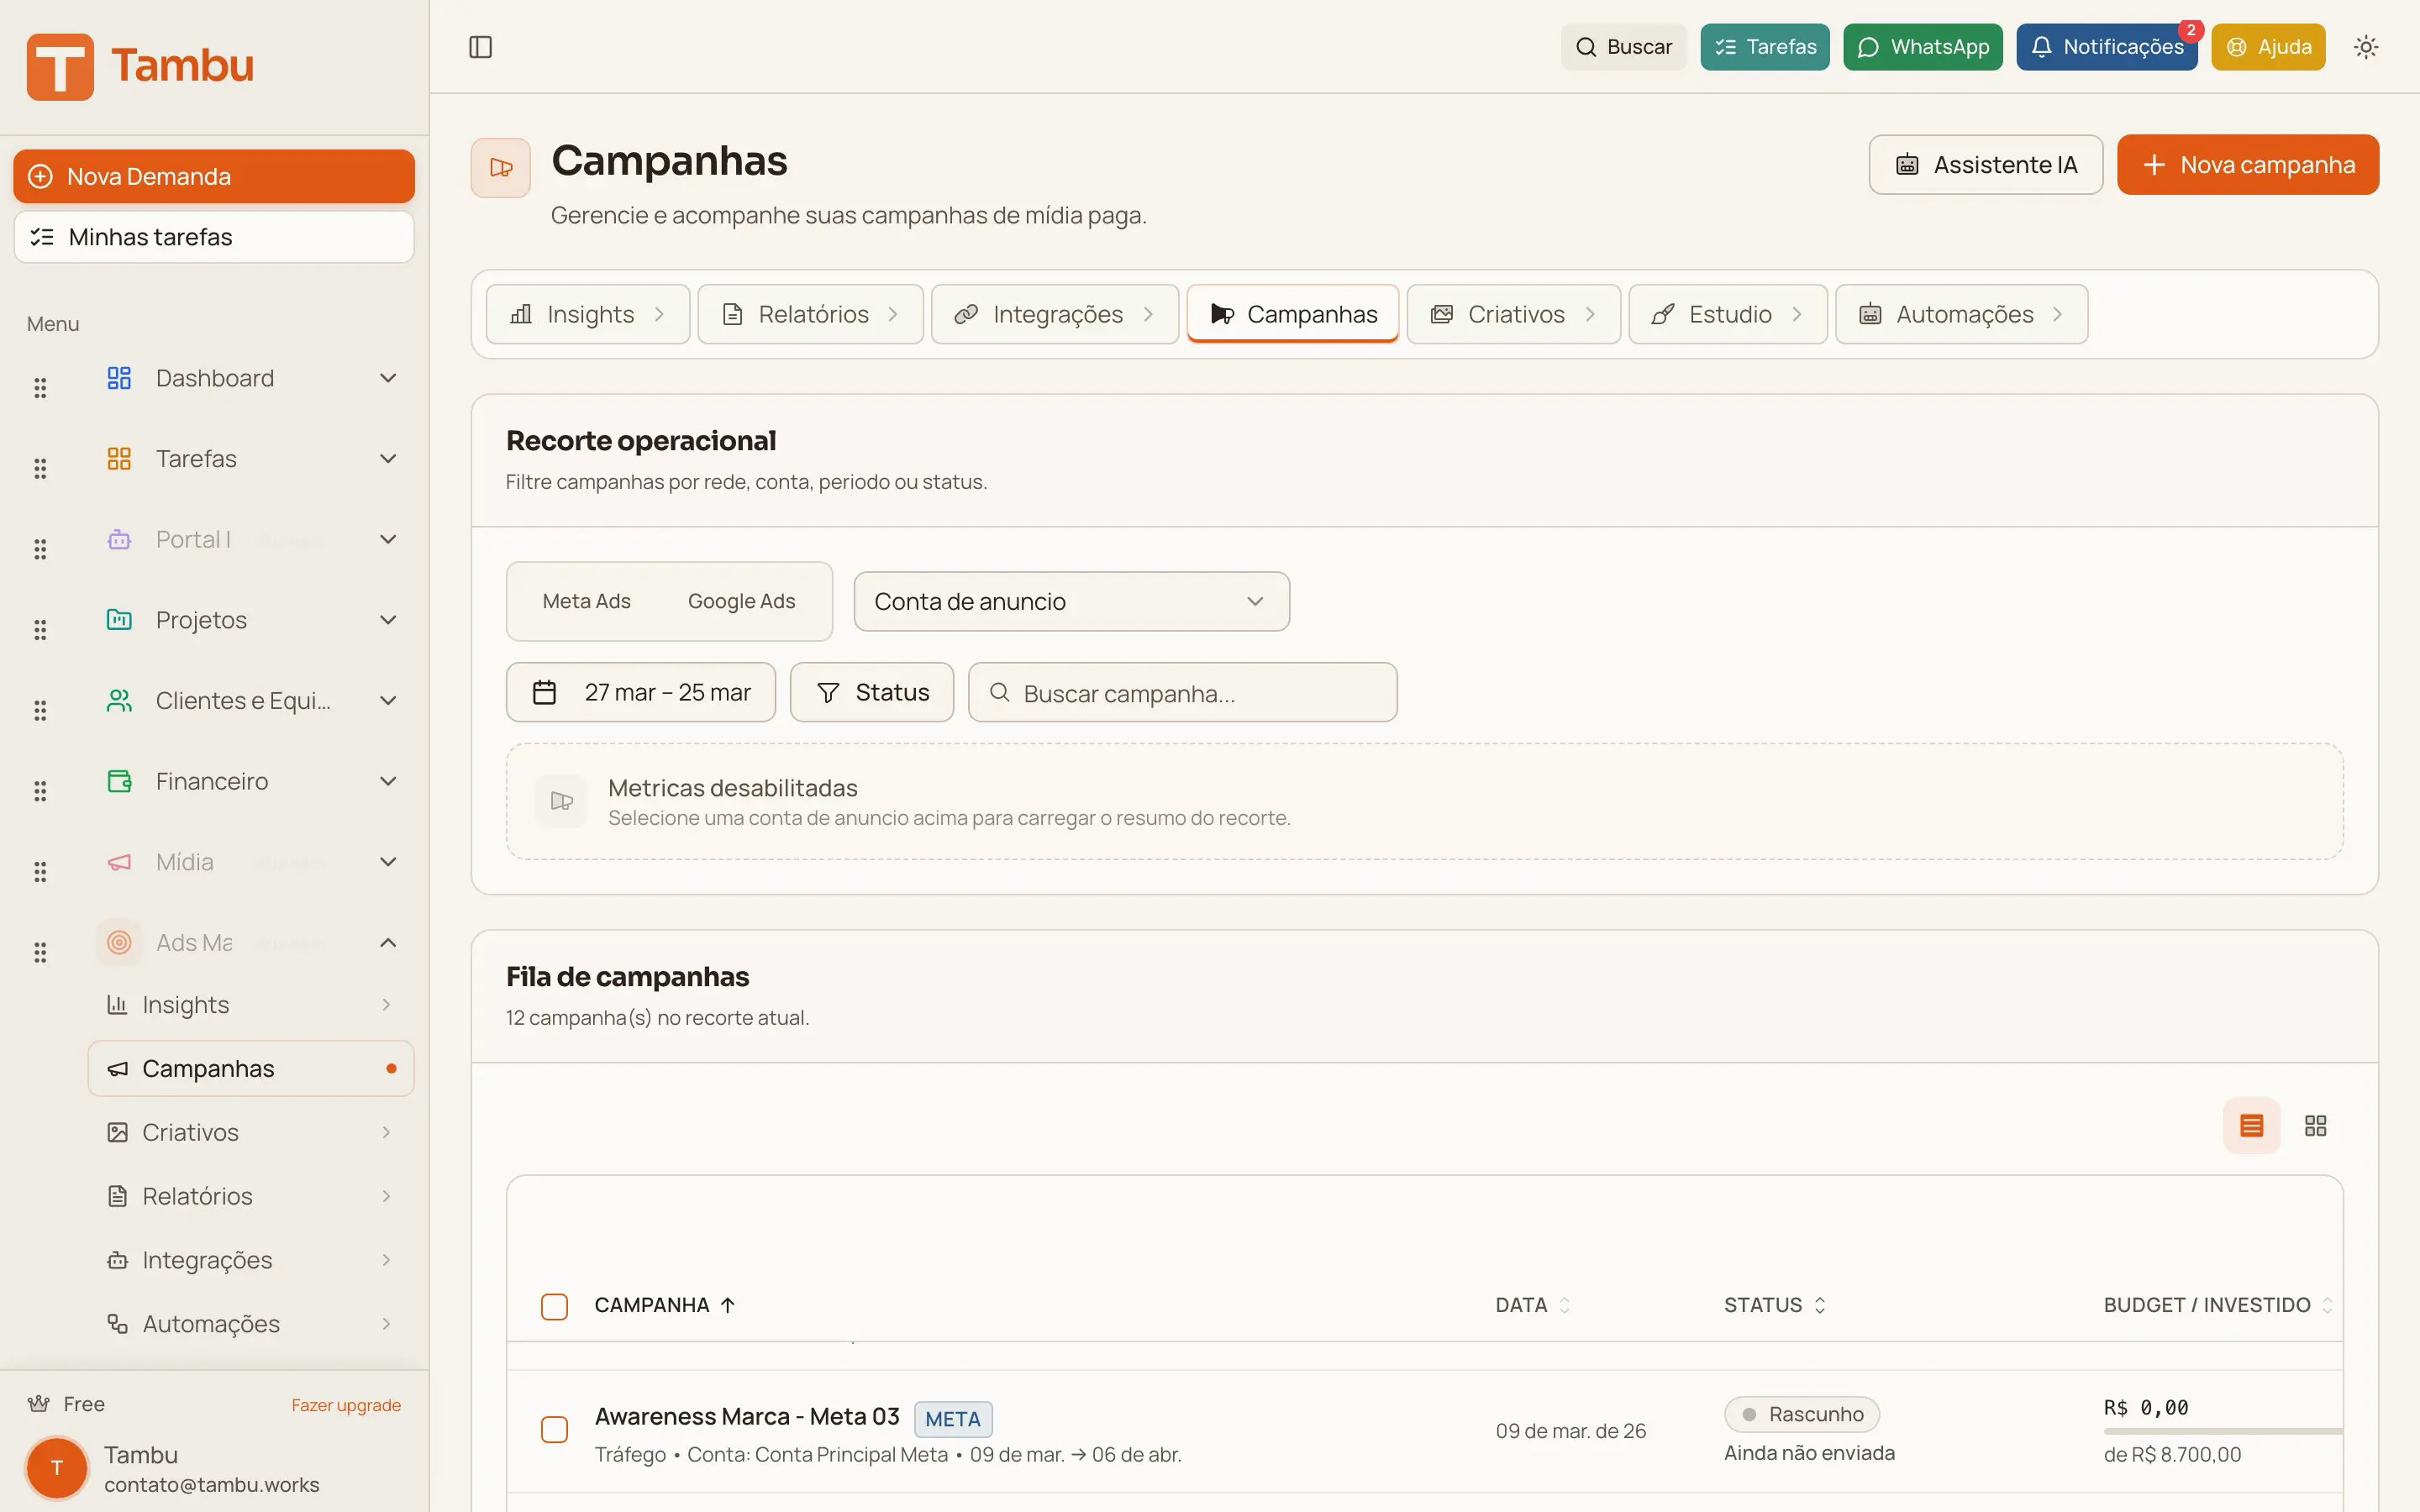Viewport: 2420px width, 1512px height.
Task: Open the Conta de anuncio dropdown
Action: (x=1071, y=601)
